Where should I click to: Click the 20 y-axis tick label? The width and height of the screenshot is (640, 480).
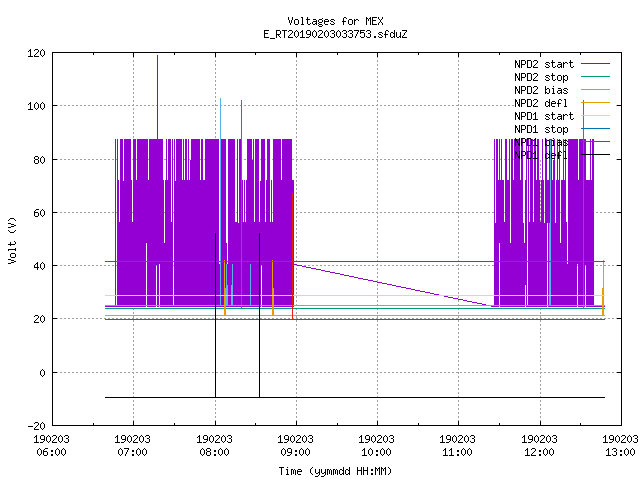tap(40, 319)
